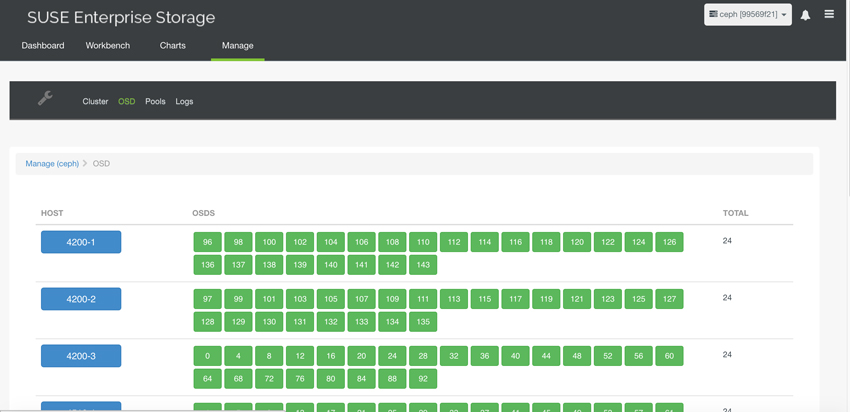850x412 pixels.
Task: Open the Charts tab
Action: pos(172,46)
